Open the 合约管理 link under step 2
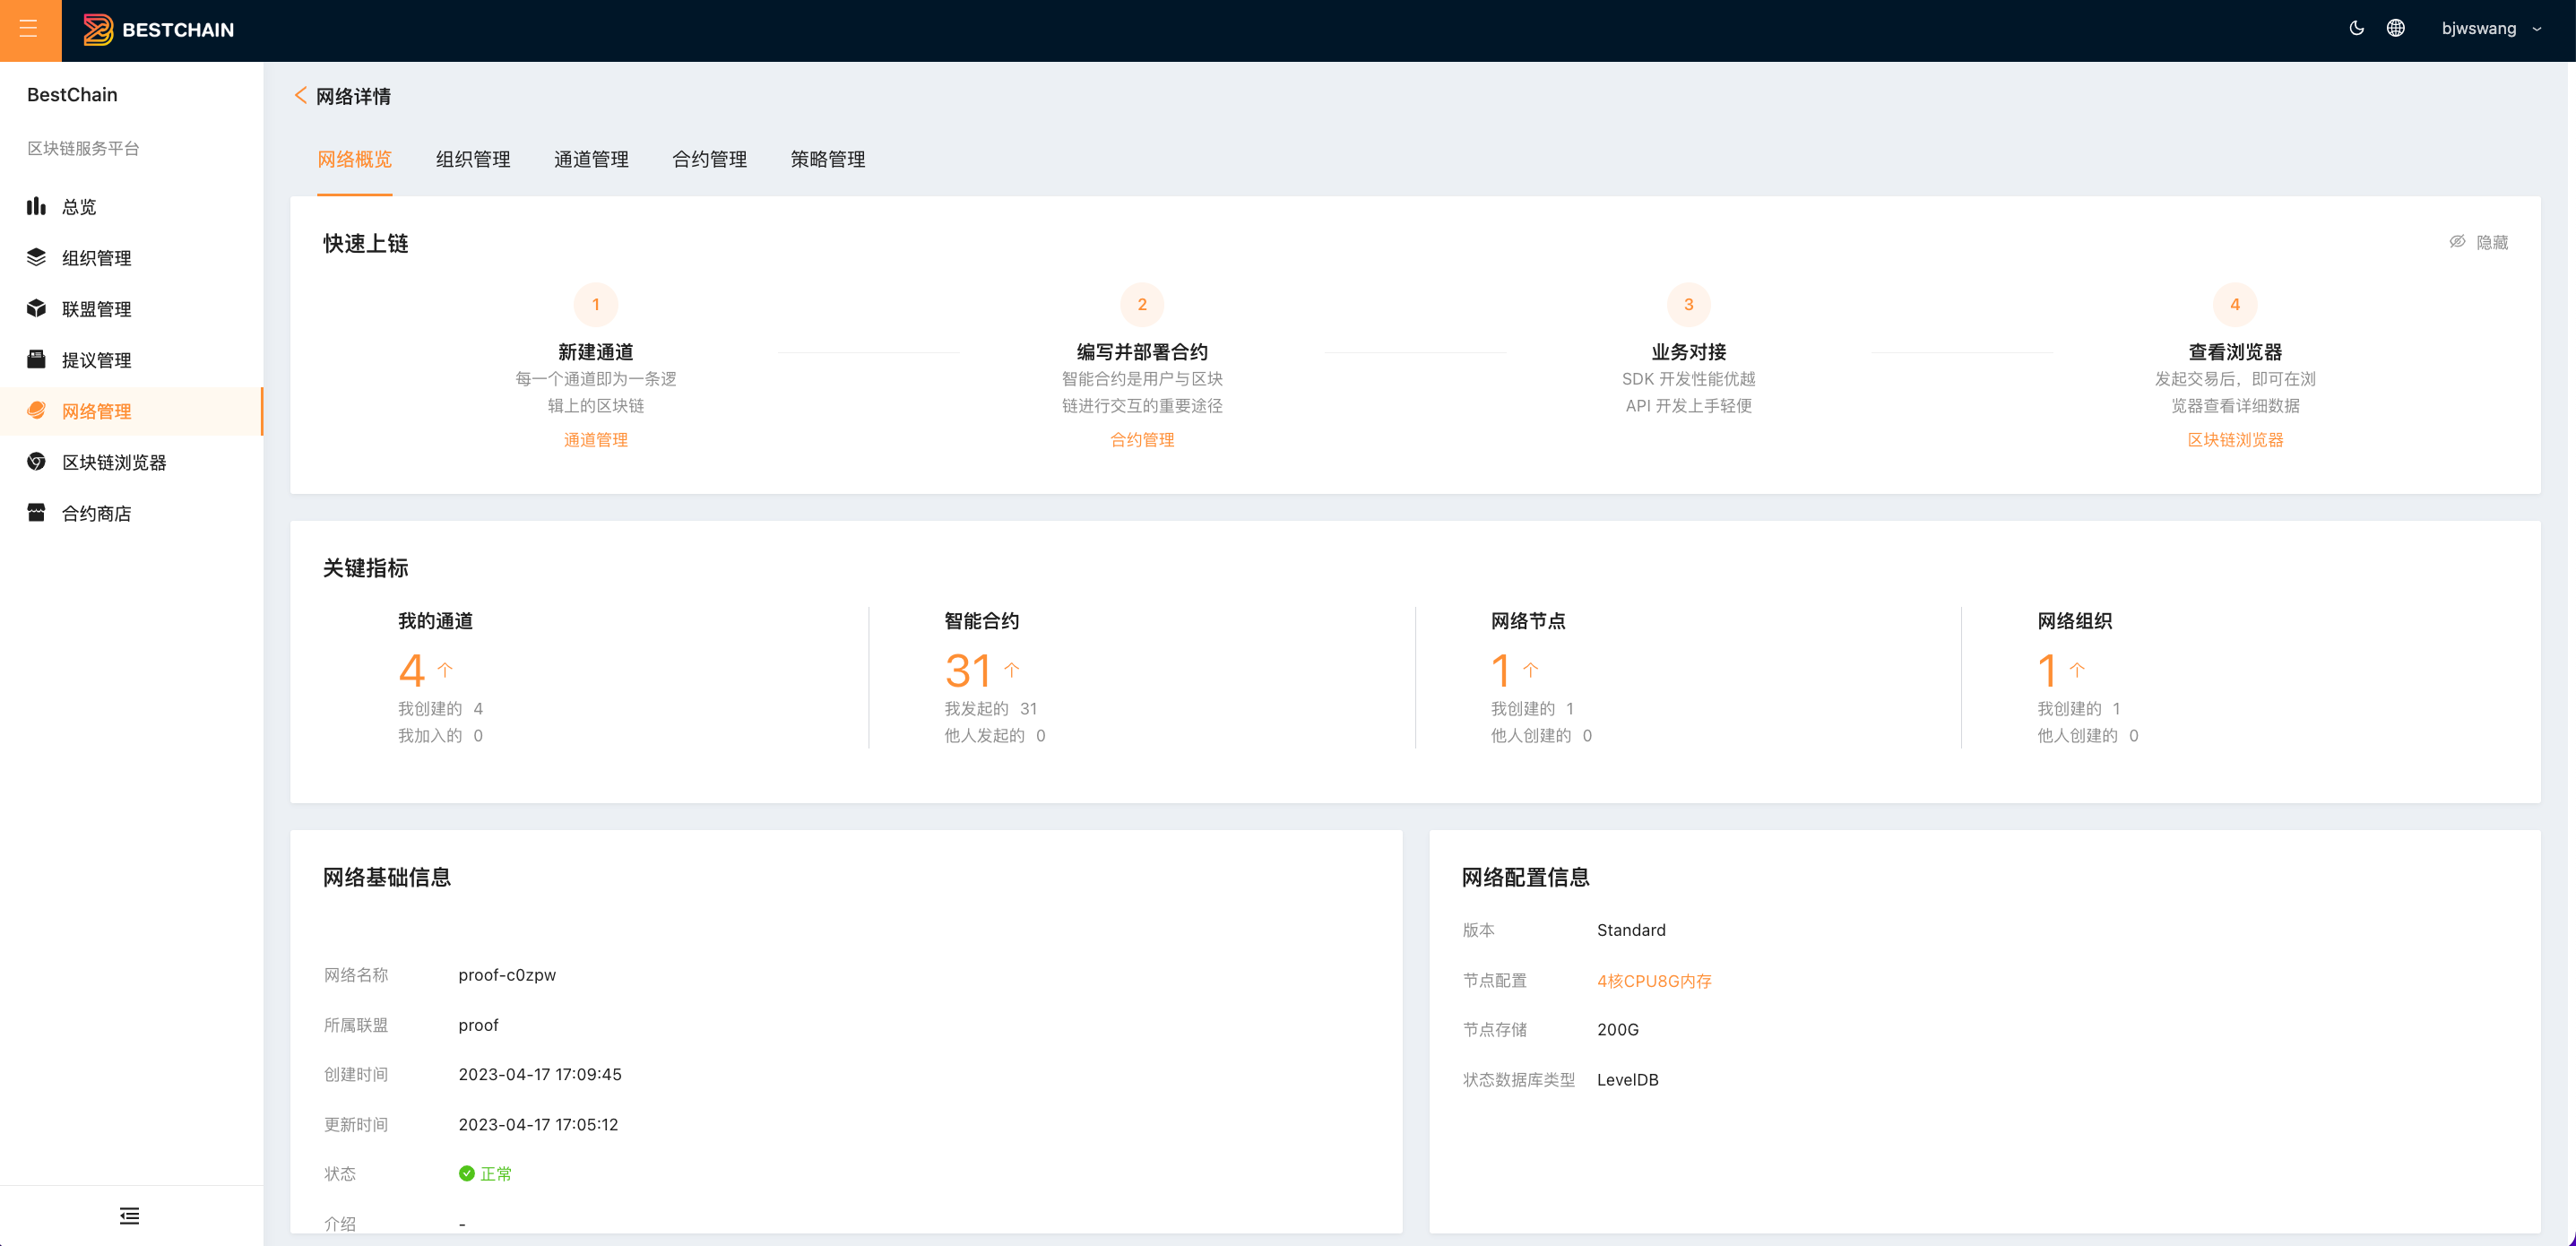Viewport: 2576px width, 1246px height. pos(1142,440)
